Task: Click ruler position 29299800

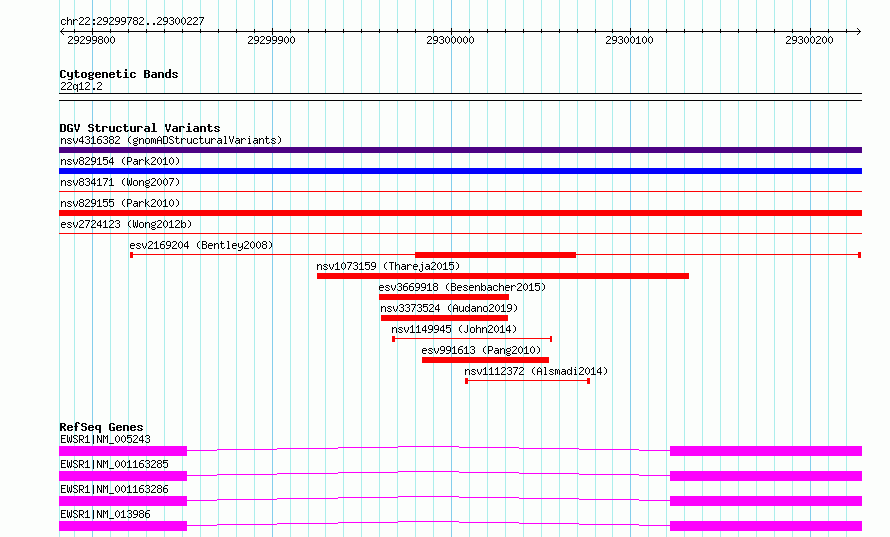Action: 91,40
